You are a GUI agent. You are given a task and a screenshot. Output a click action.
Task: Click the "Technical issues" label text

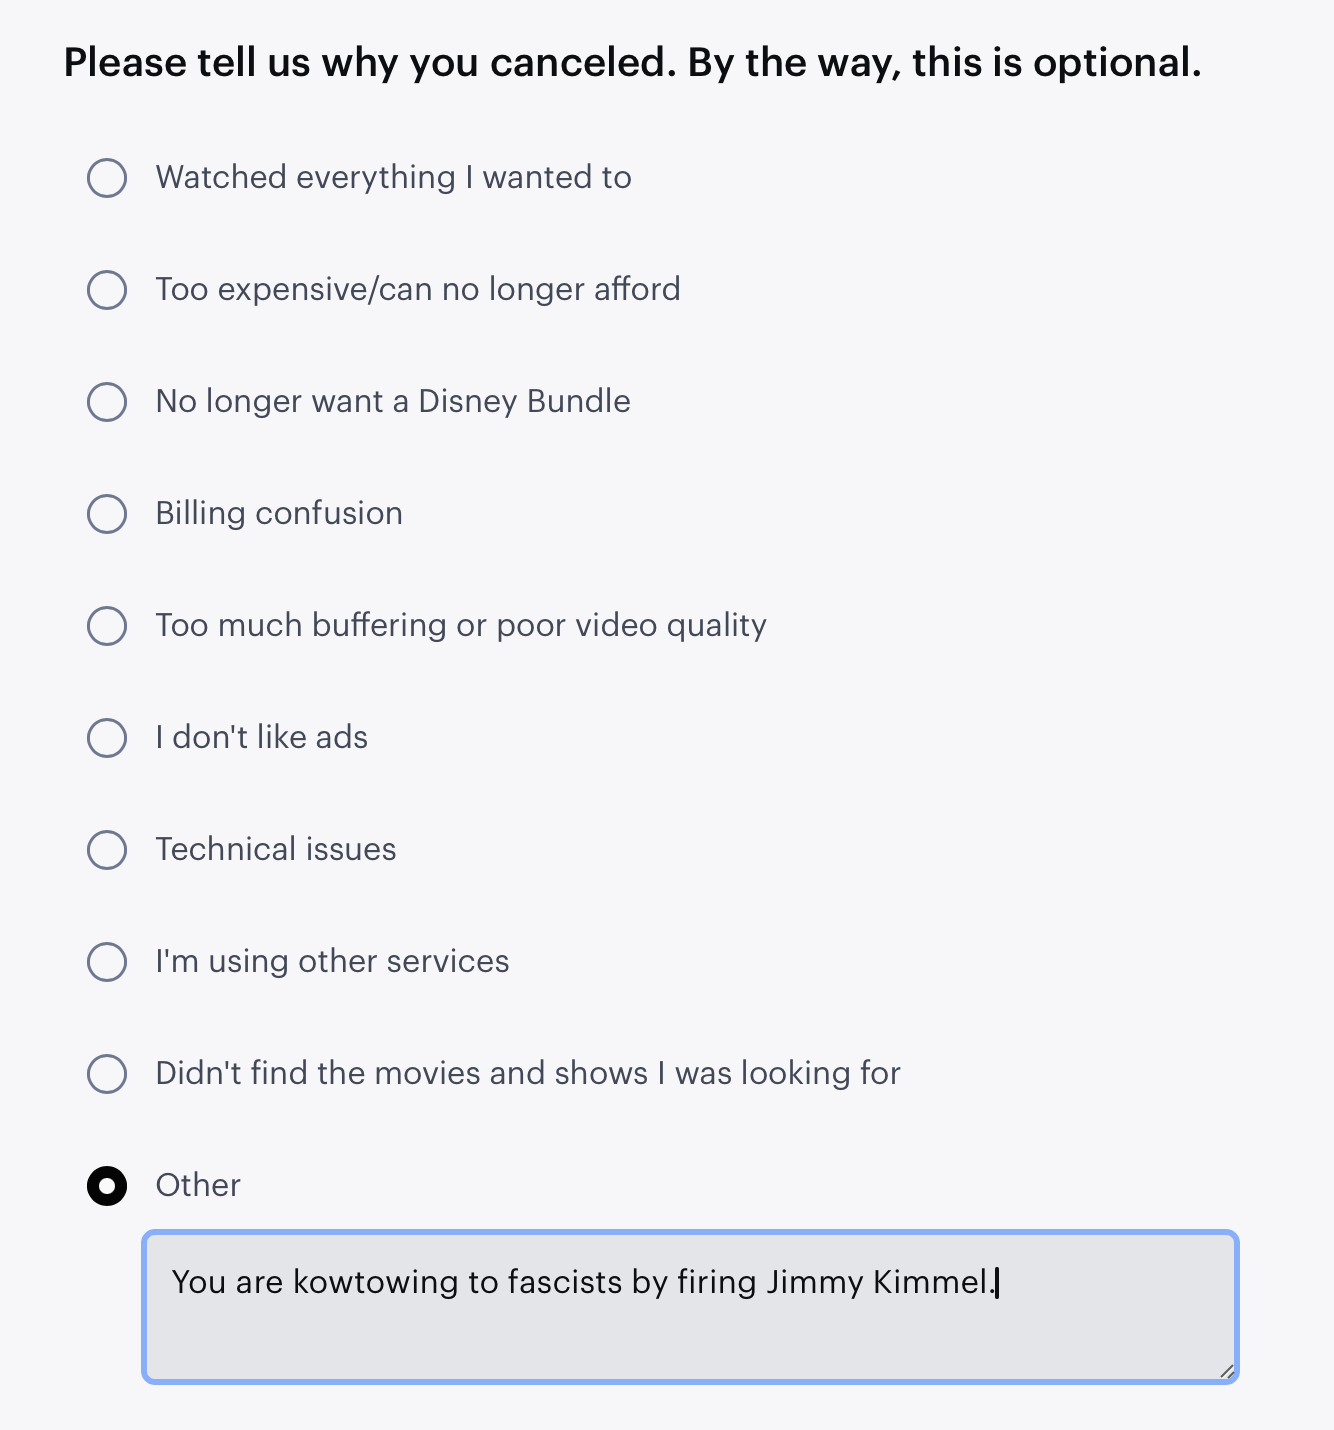click(276, 850)
